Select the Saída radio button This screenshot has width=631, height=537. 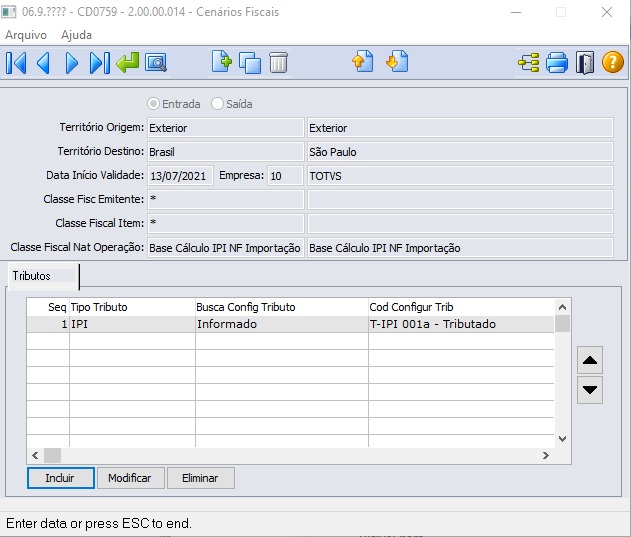[x=217, y=104]
